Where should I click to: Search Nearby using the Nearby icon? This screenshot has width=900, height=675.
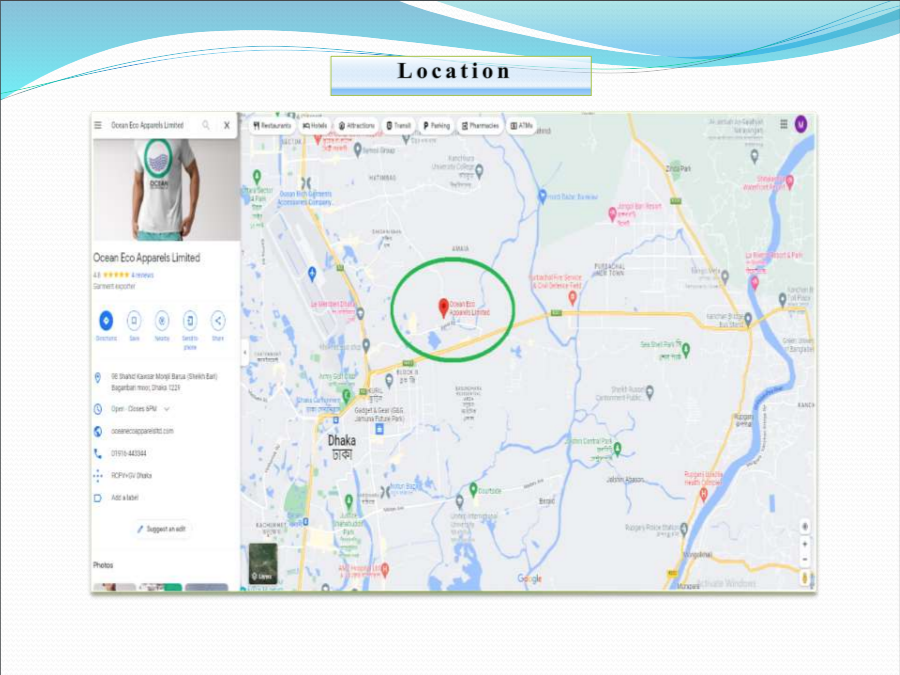[x=162, y=321]
